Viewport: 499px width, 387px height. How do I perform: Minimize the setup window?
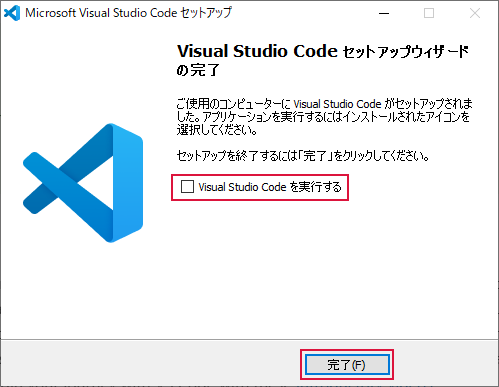click(384, 13)
